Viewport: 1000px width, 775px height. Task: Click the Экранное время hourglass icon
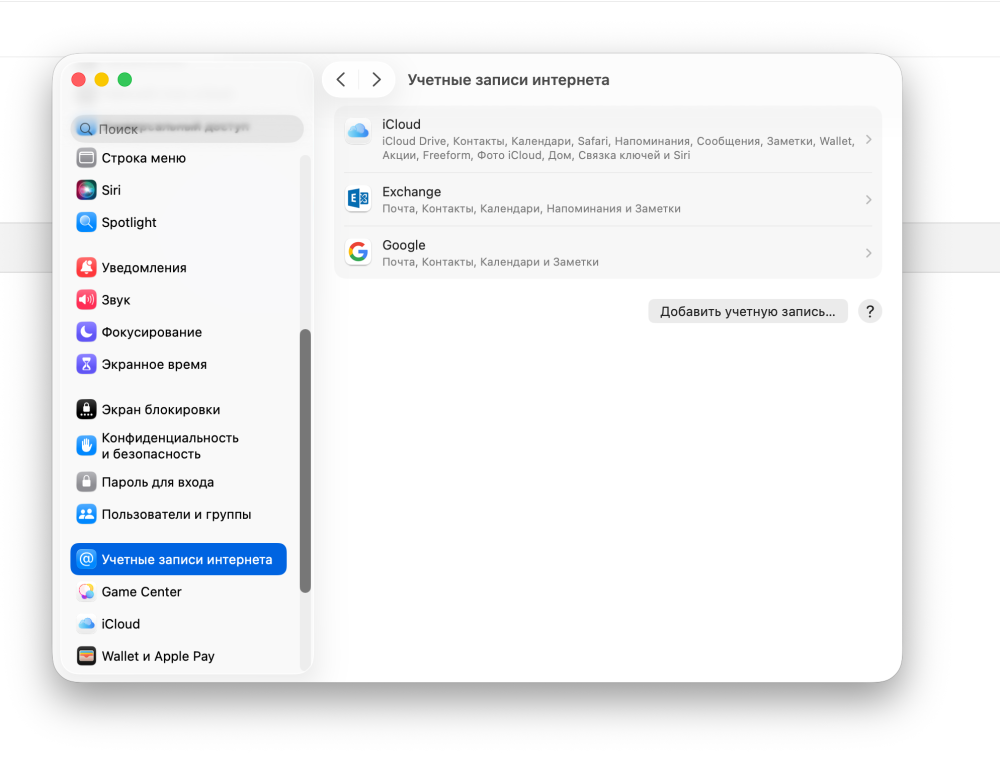(86, 364)
